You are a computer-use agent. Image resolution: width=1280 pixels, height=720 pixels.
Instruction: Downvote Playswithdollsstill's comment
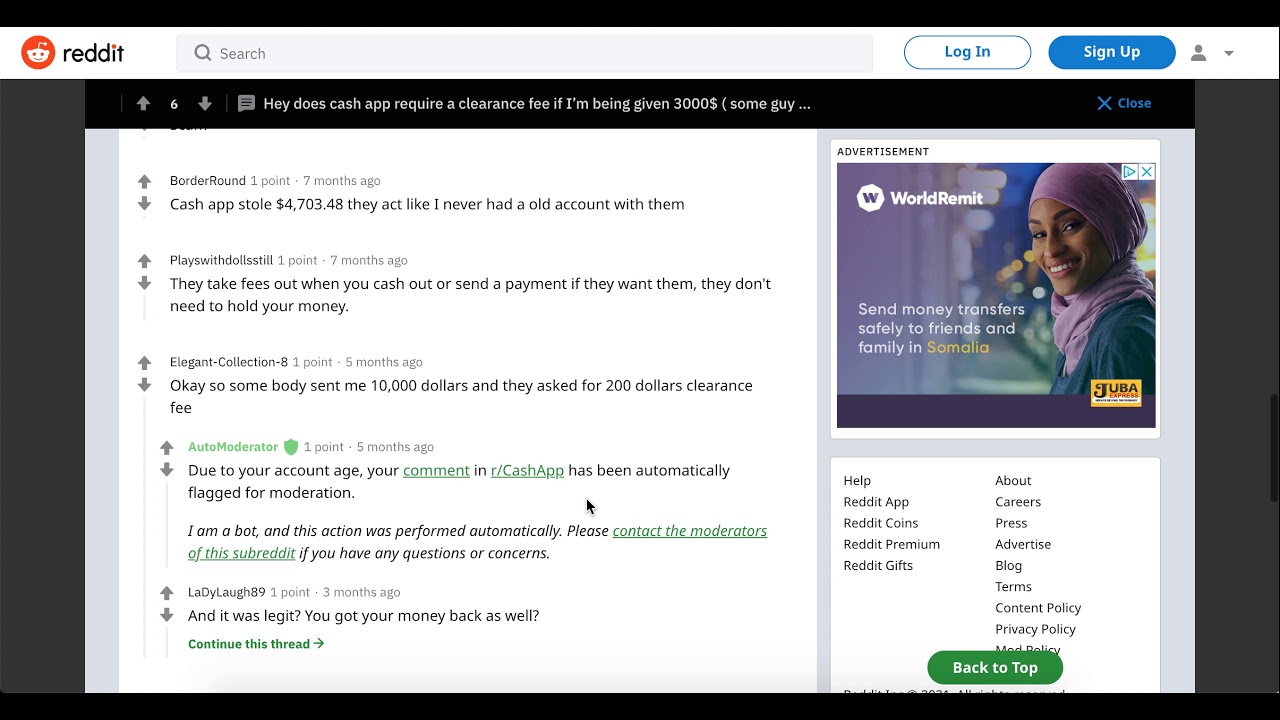144,284
